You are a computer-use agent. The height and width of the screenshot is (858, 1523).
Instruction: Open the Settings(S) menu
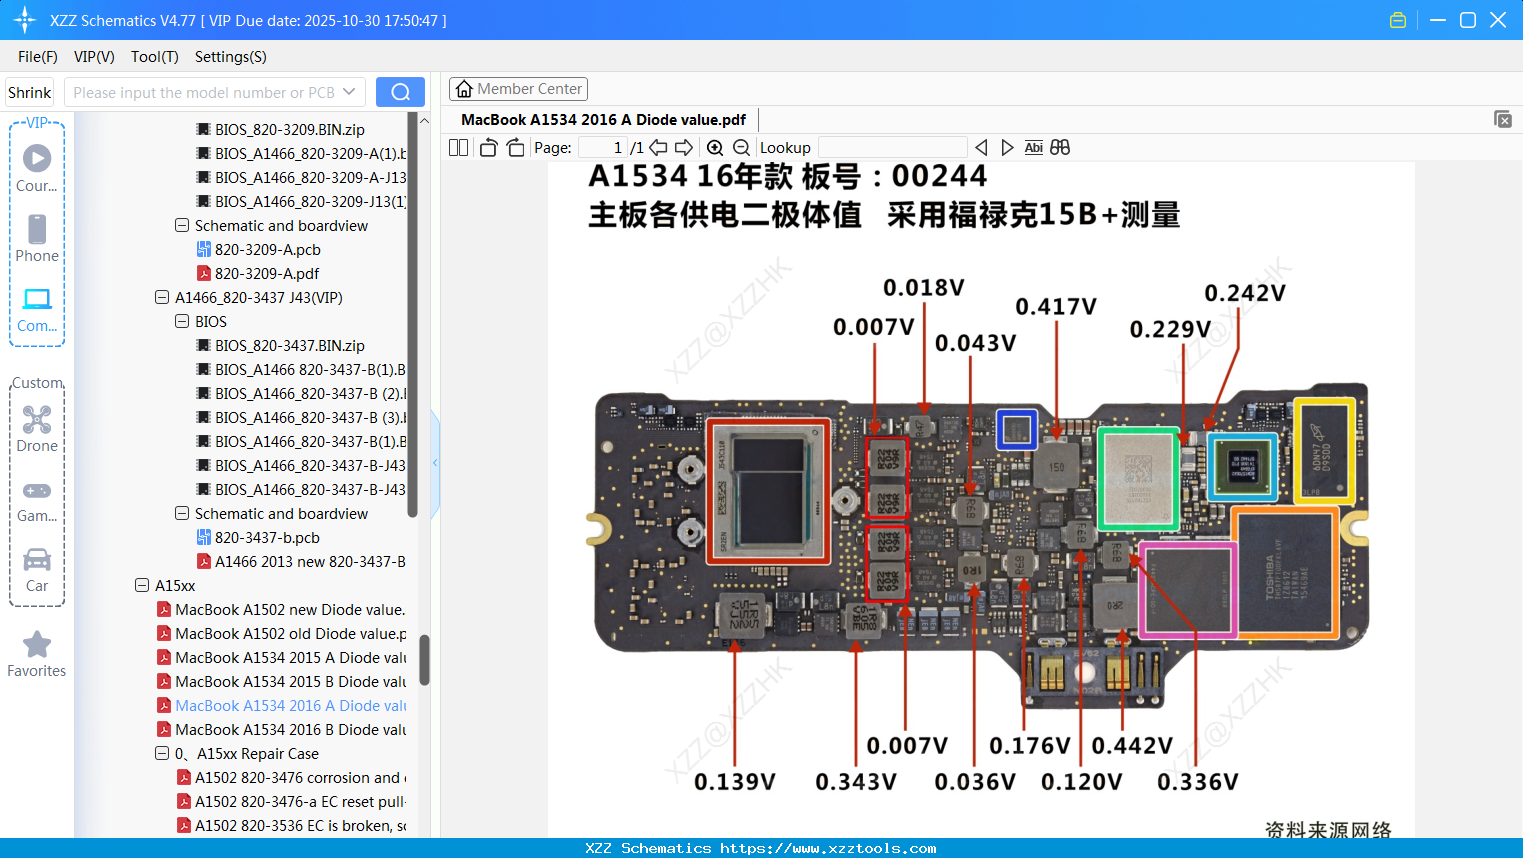tap(231, 57)
